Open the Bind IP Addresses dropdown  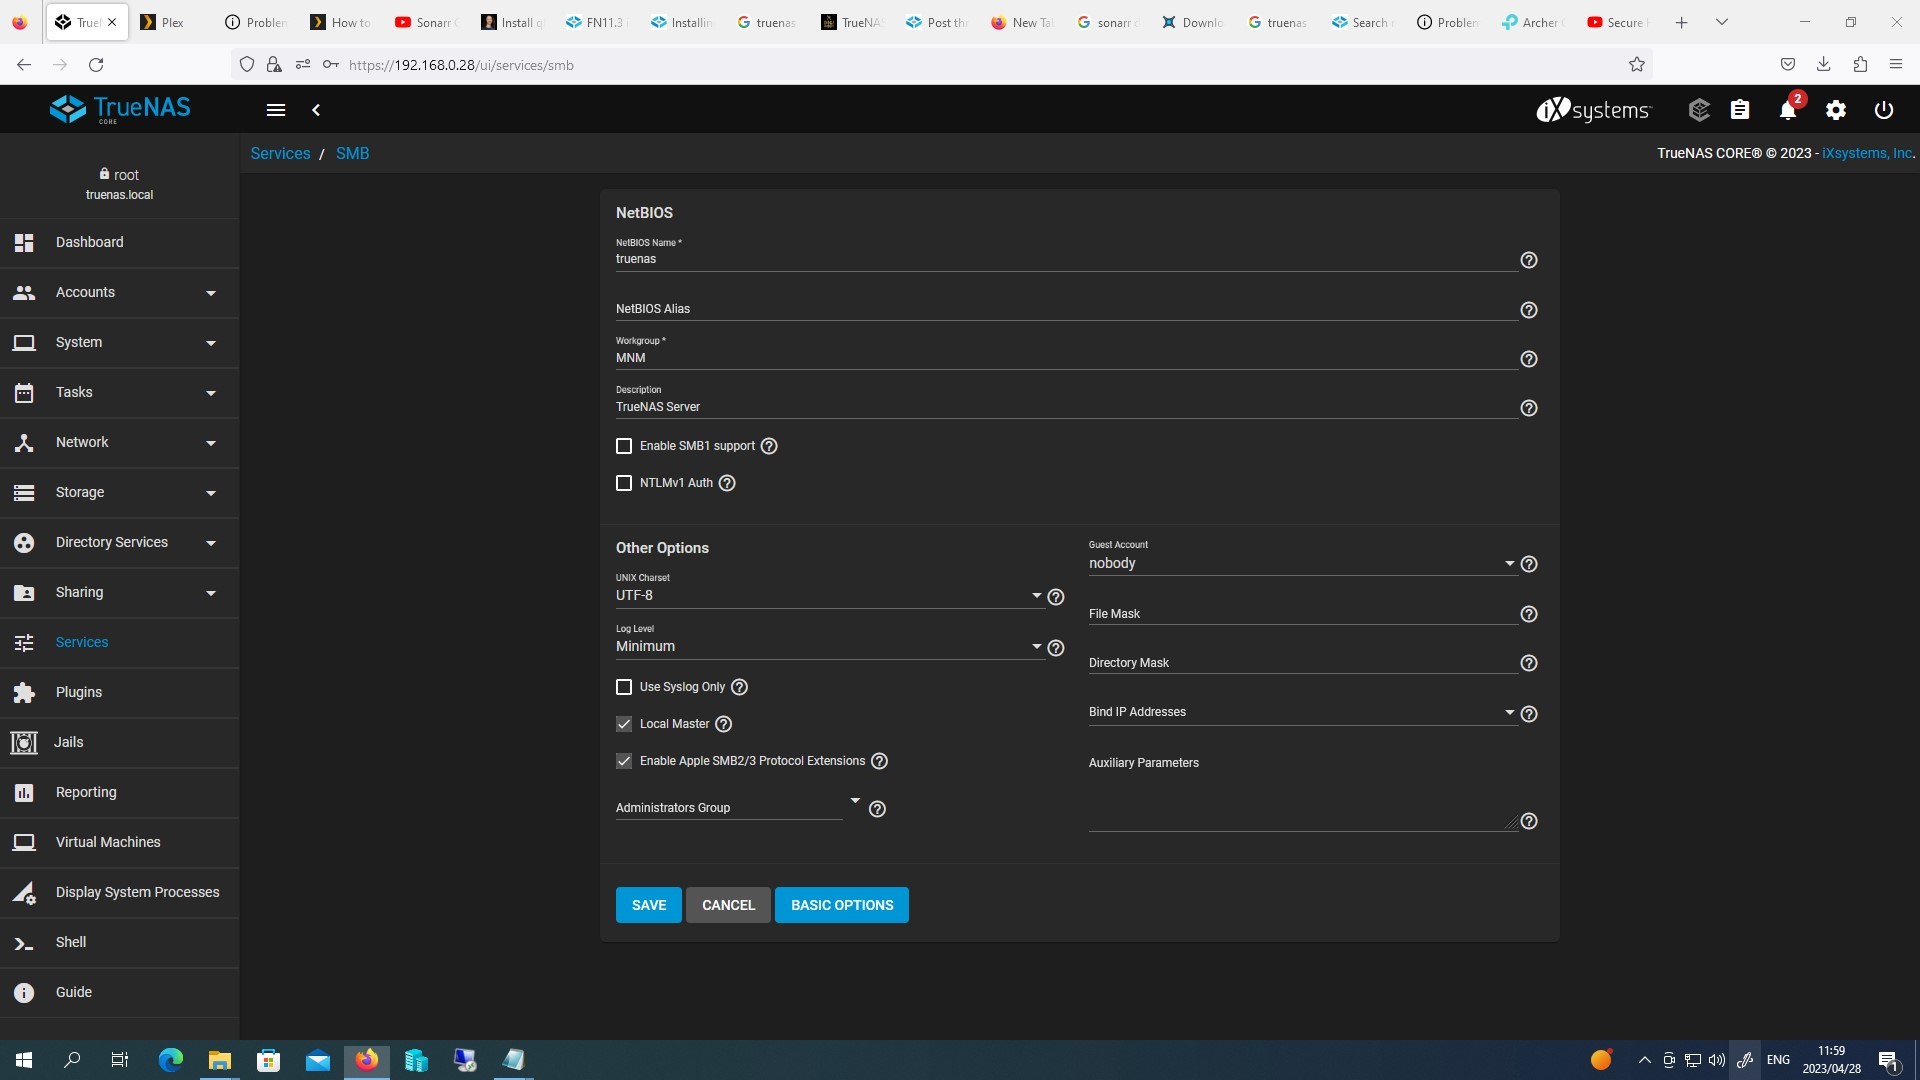(x=1302, y=712)
